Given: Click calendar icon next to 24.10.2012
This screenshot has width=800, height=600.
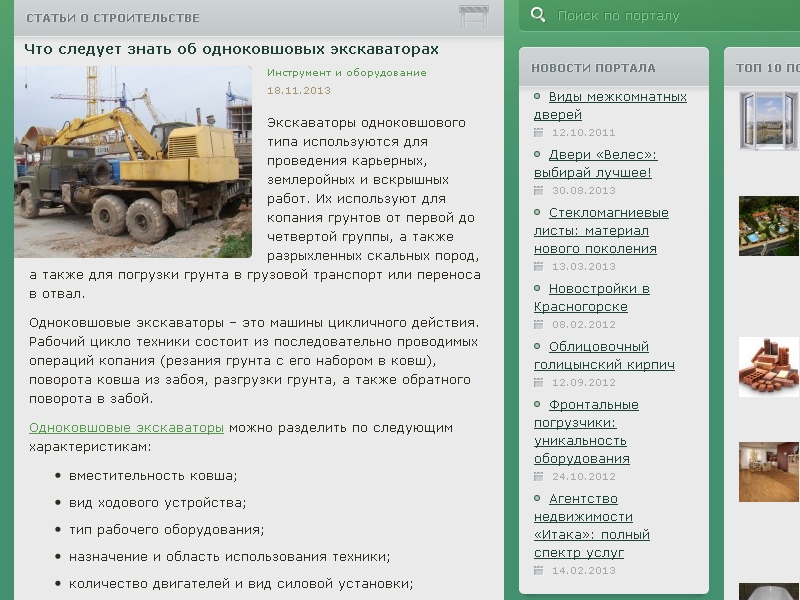Looking at the screenshot, I should [x=538, y=477].
